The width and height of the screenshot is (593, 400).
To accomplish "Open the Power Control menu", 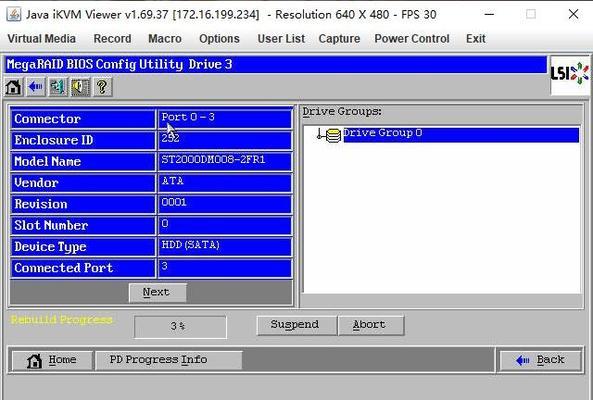I will (412, 39).
